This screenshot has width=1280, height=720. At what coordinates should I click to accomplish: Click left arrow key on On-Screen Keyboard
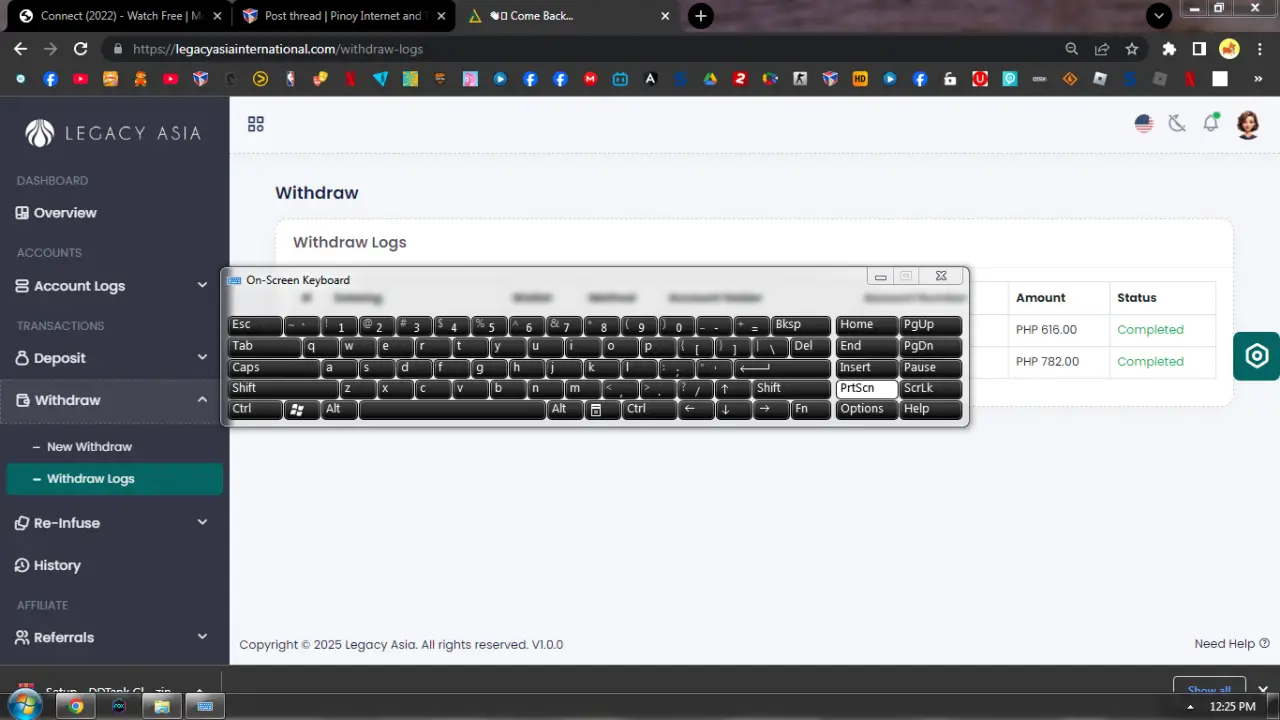696,409
